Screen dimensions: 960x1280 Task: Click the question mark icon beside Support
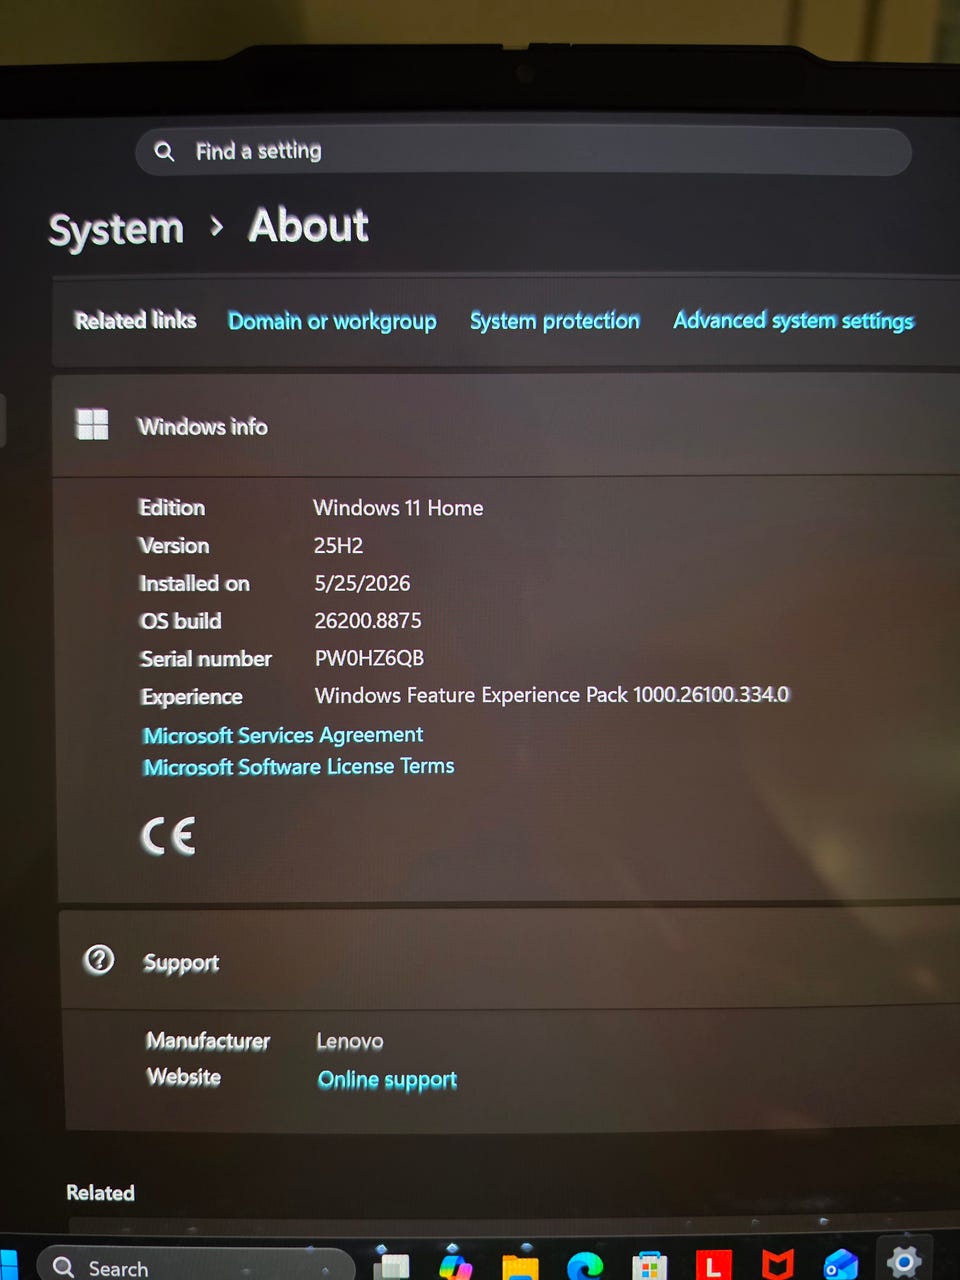coord(99,960)
